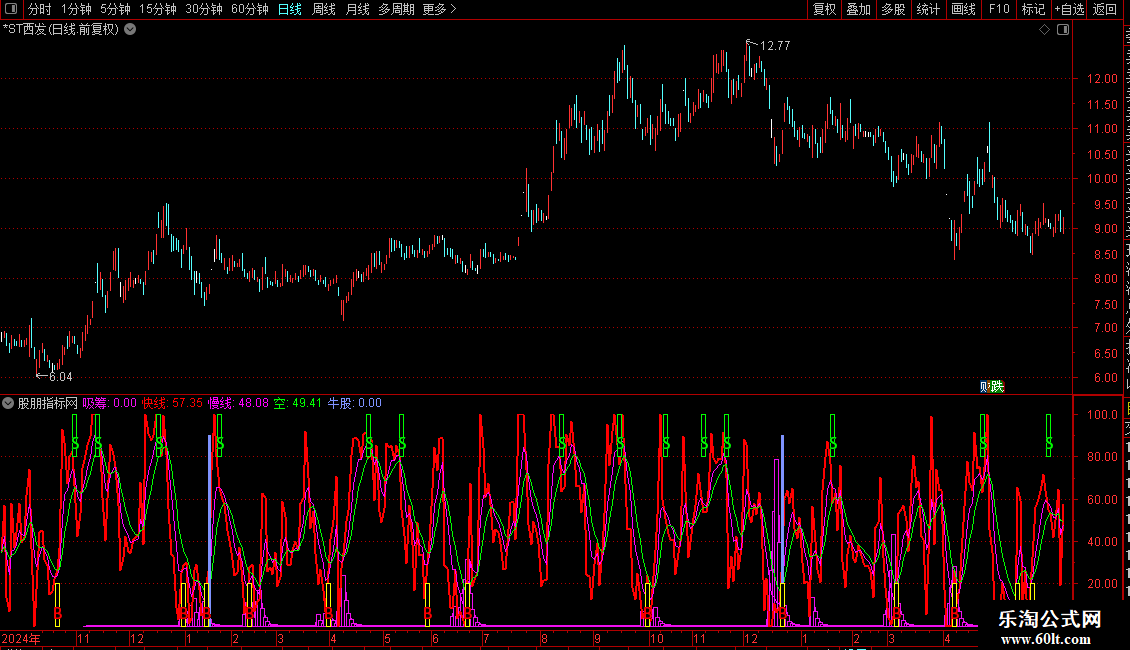Select the 30分钟 period
1130x650 pixels.
[x=204, y=9]
